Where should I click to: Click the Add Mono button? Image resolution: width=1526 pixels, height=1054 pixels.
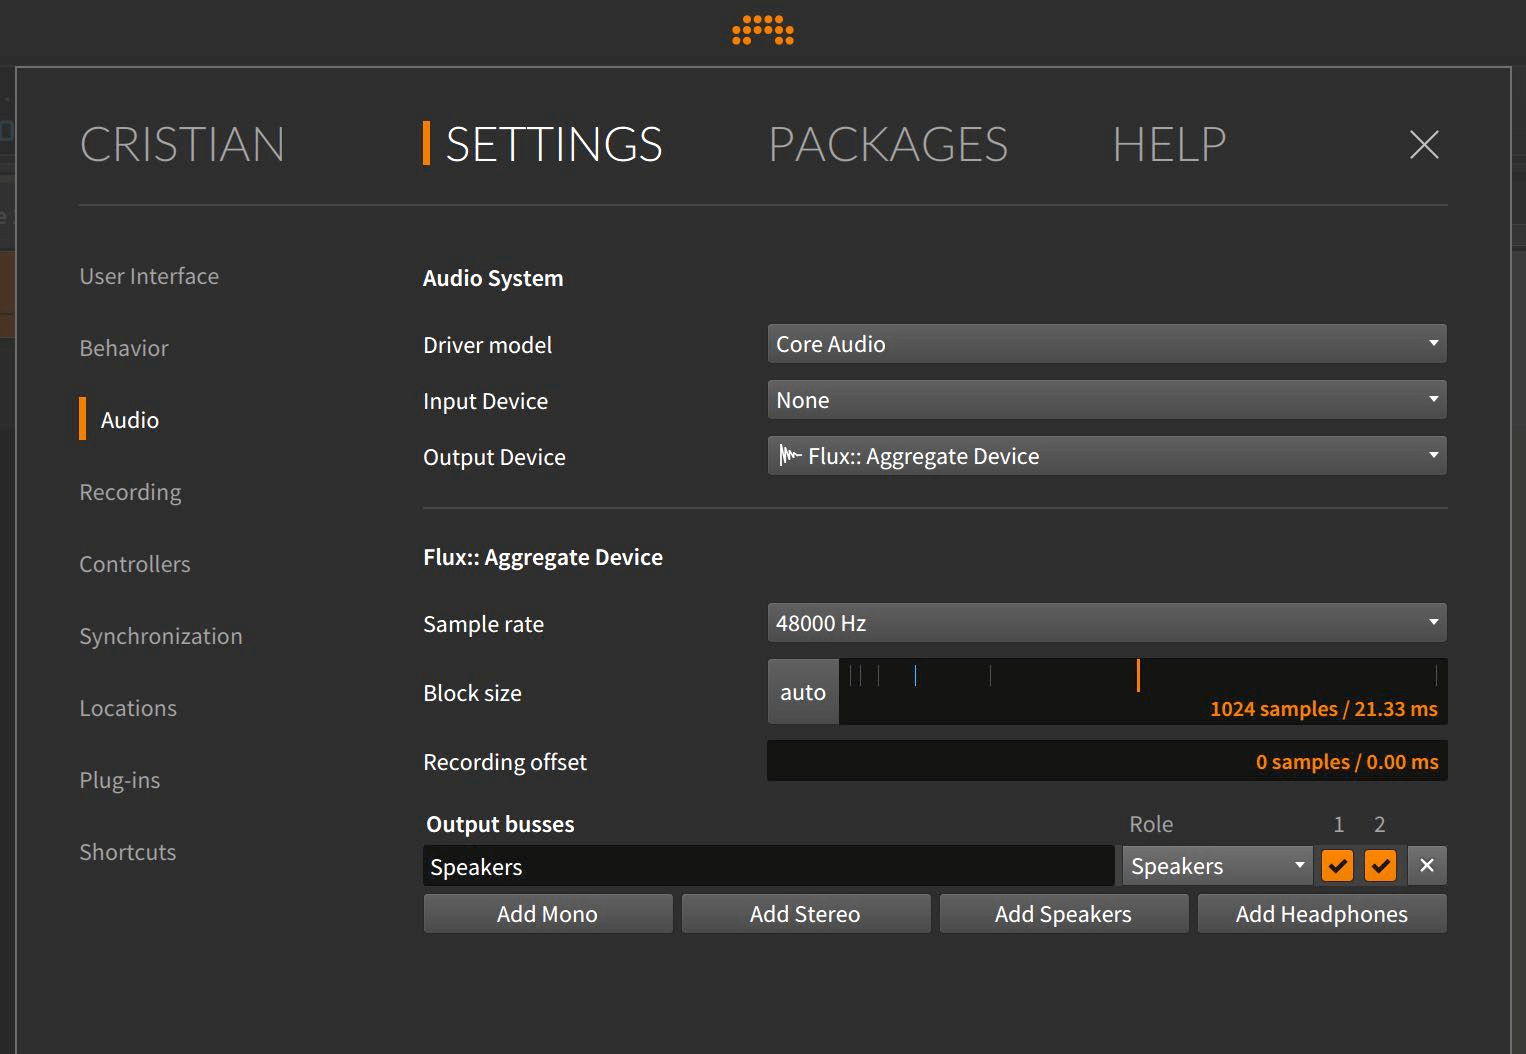point(547,914)
